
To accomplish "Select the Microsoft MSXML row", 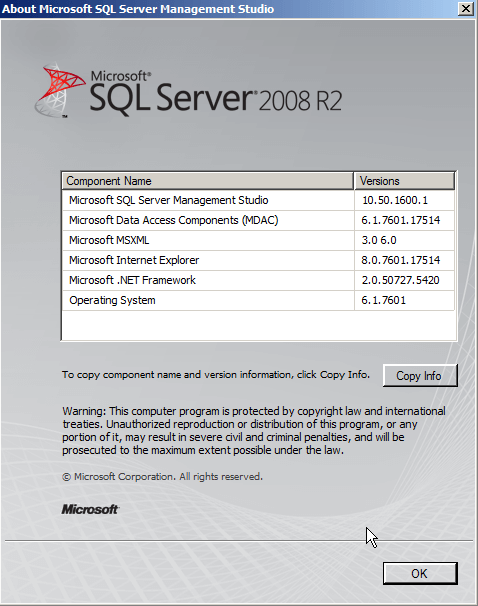I will 258,240.
